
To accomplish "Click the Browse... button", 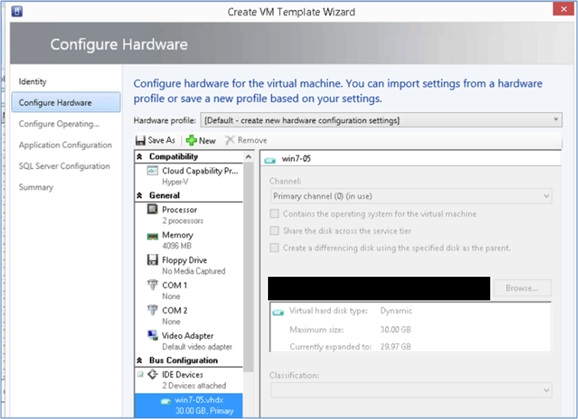I will (x=522, y=288).
